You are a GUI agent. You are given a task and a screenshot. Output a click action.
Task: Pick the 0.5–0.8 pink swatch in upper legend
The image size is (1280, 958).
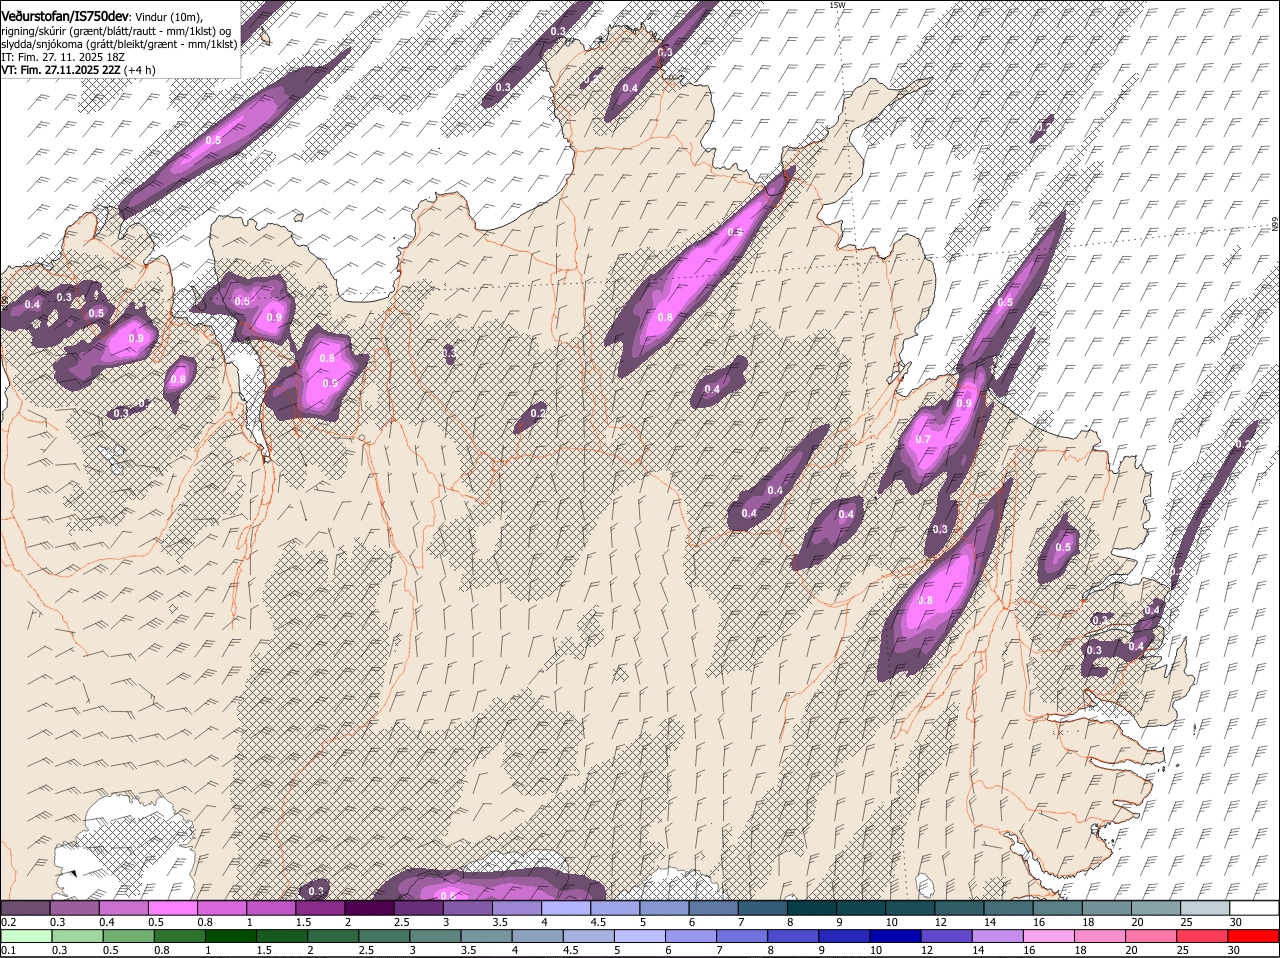tap(173, 907)
